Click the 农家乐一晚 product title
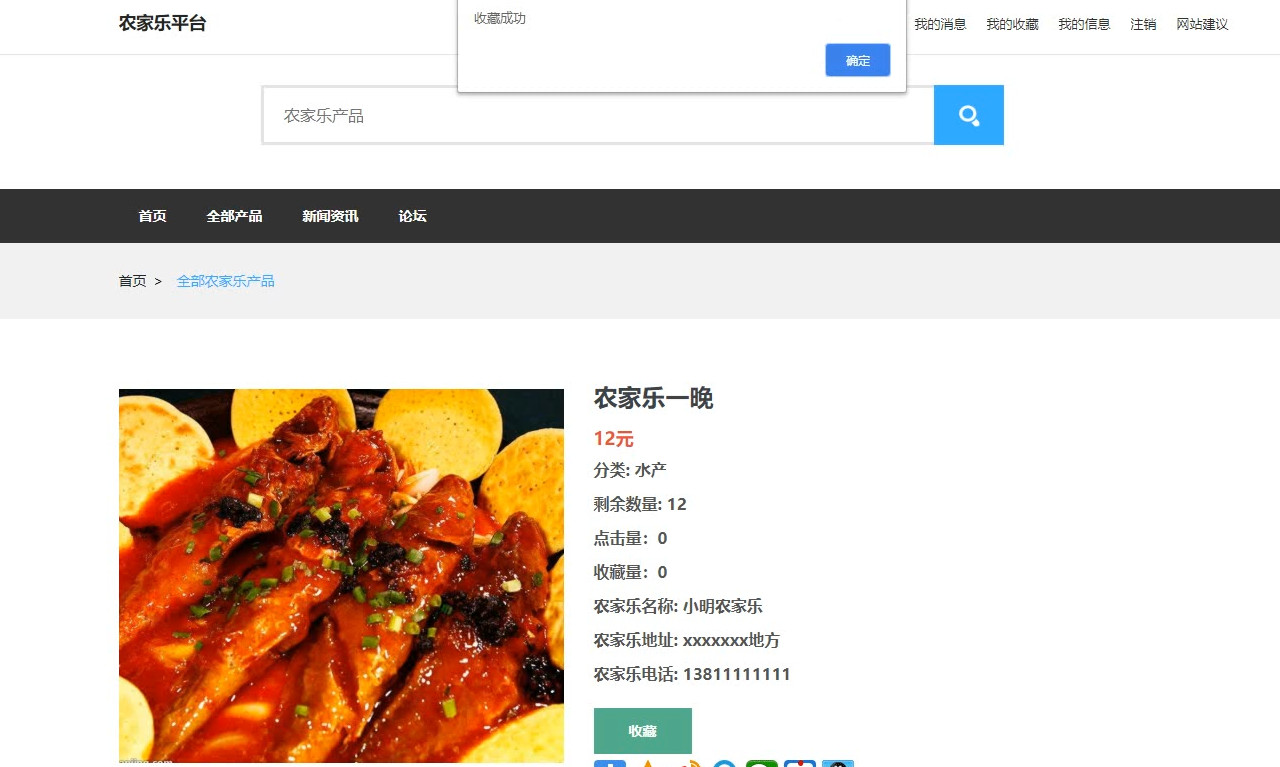 pyautogui.click(x=653, y=398)
